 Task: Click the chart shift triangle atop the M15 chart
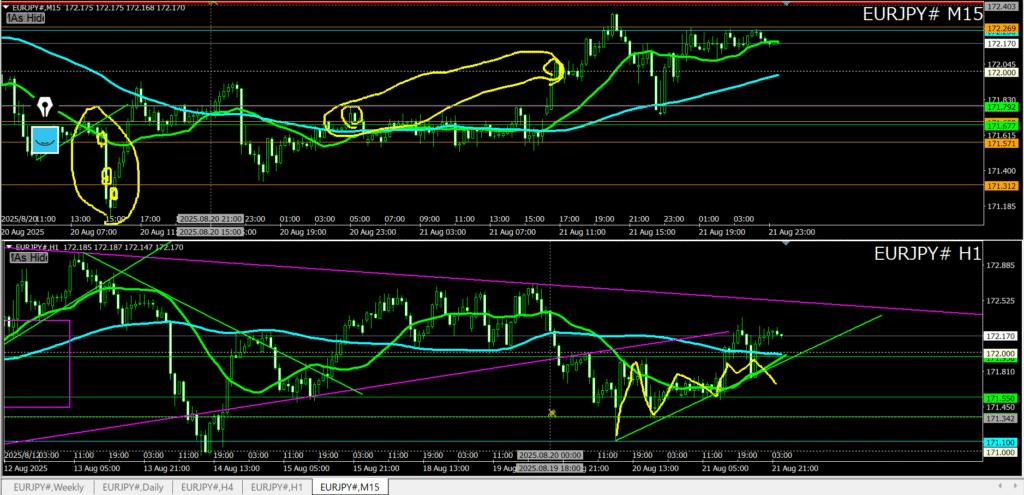tap(787, 4)
